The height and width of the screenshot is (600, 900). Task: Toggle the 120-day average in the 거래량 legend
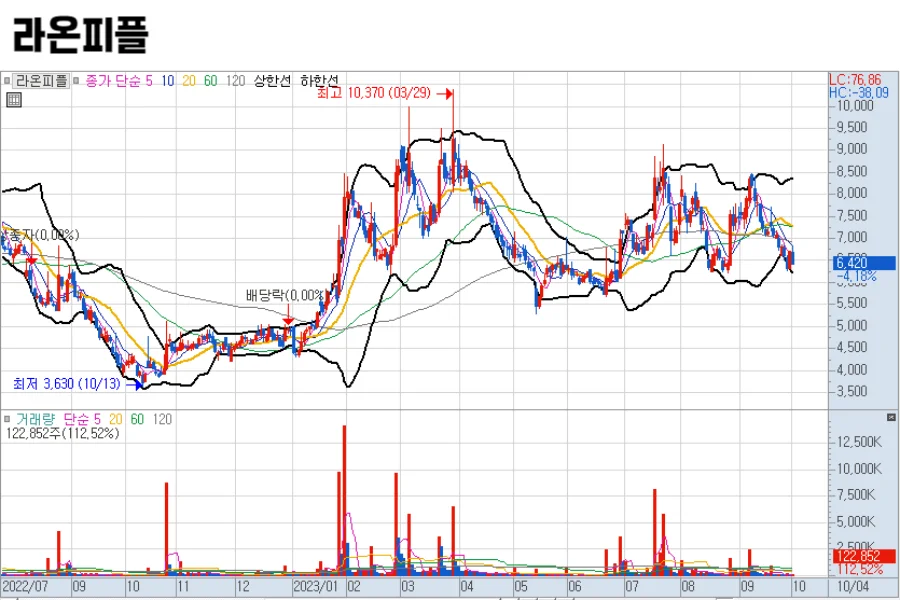(x=162, y=419)
